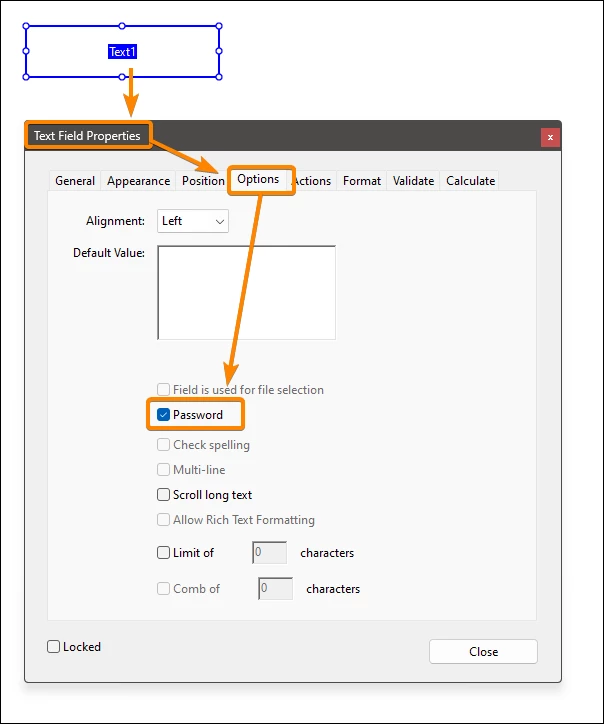604x724 pixels.
Task: Click the Comb of number field
Action: coord(276,589)
